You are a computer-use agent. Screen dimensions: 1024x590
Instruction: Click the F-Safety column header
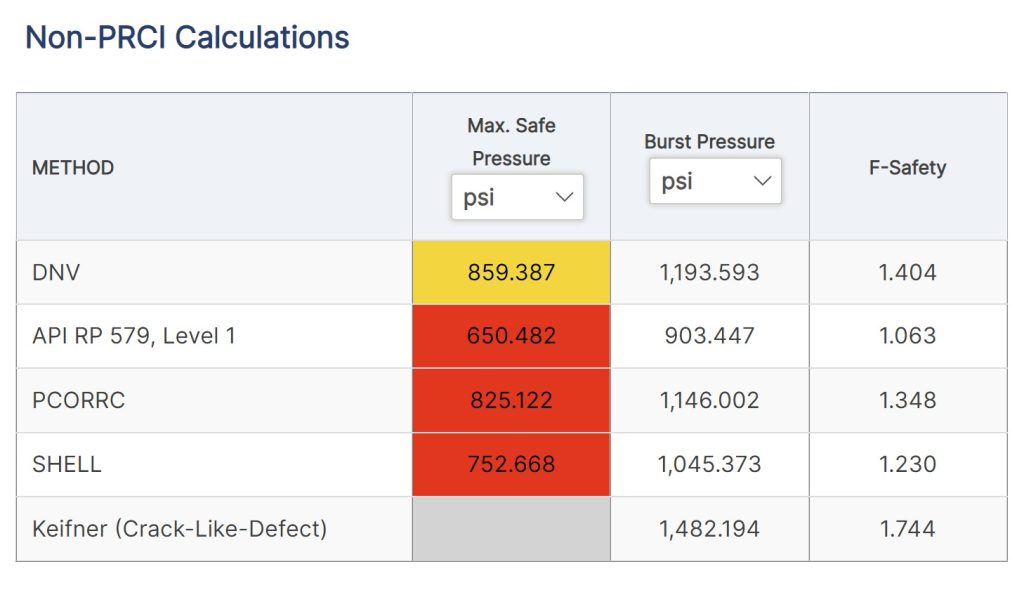click(908, 167)
